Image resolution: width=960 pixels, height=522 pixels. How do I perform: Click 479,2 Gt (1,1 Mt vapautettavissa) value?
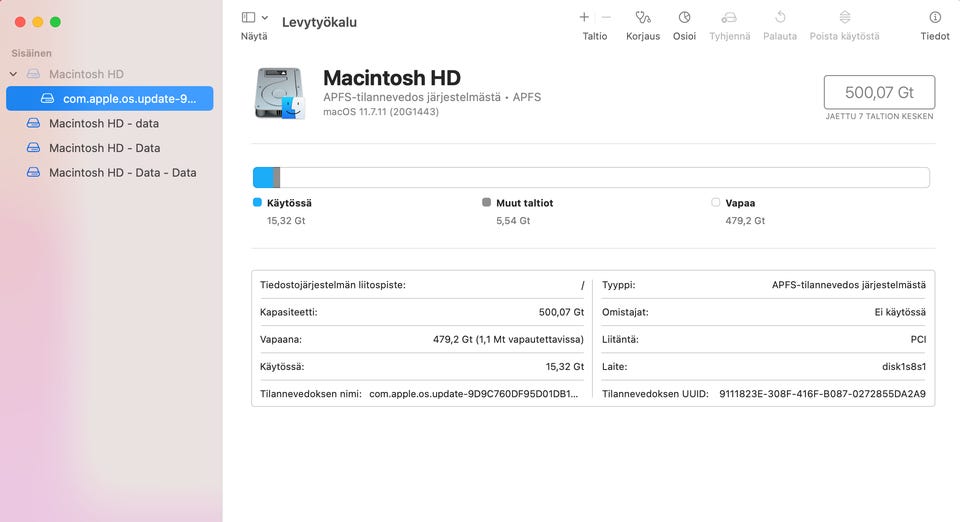point(508,339)
